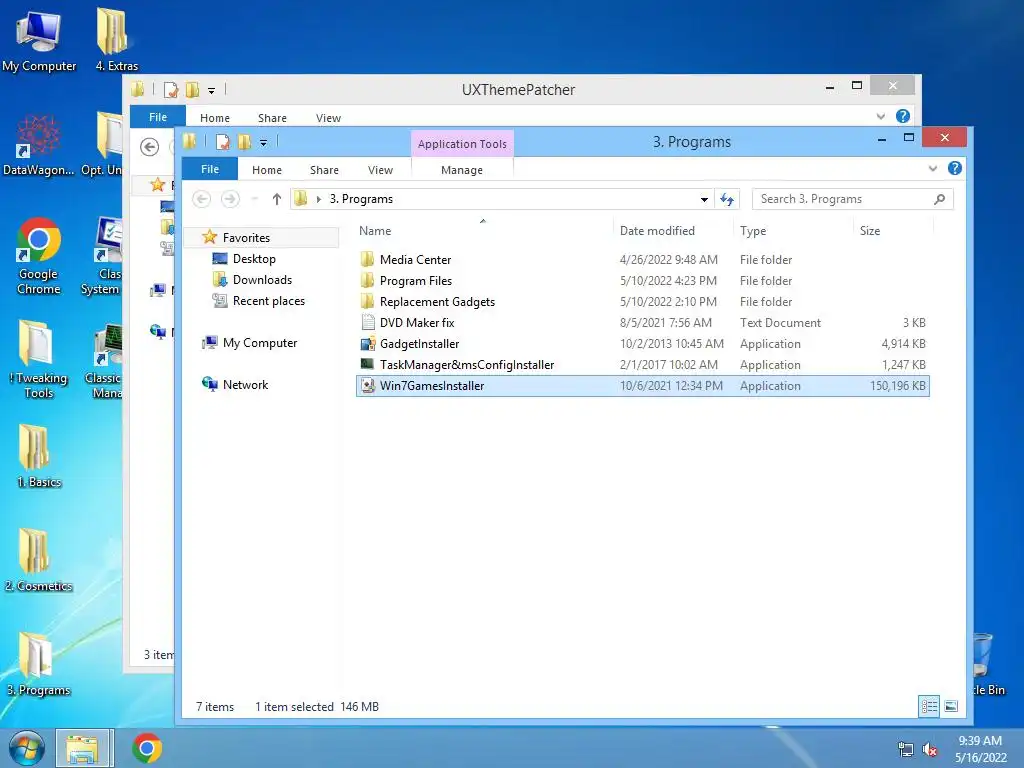Click the 3. Programs breadcrumb in address bar

coord(361,199)
